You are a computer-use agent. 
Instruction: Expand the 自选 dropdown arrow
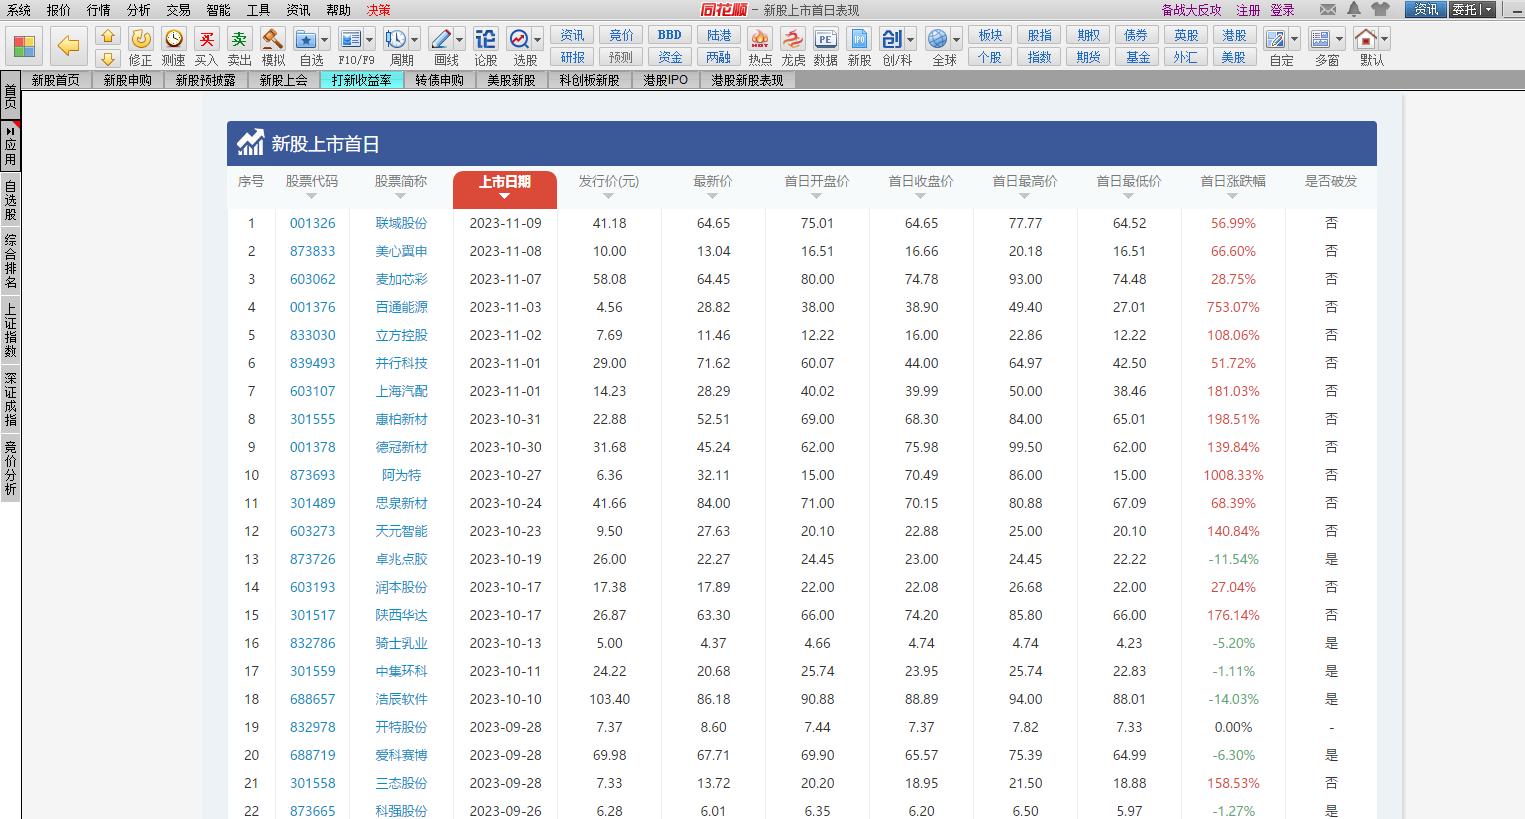tap(326, 40)
